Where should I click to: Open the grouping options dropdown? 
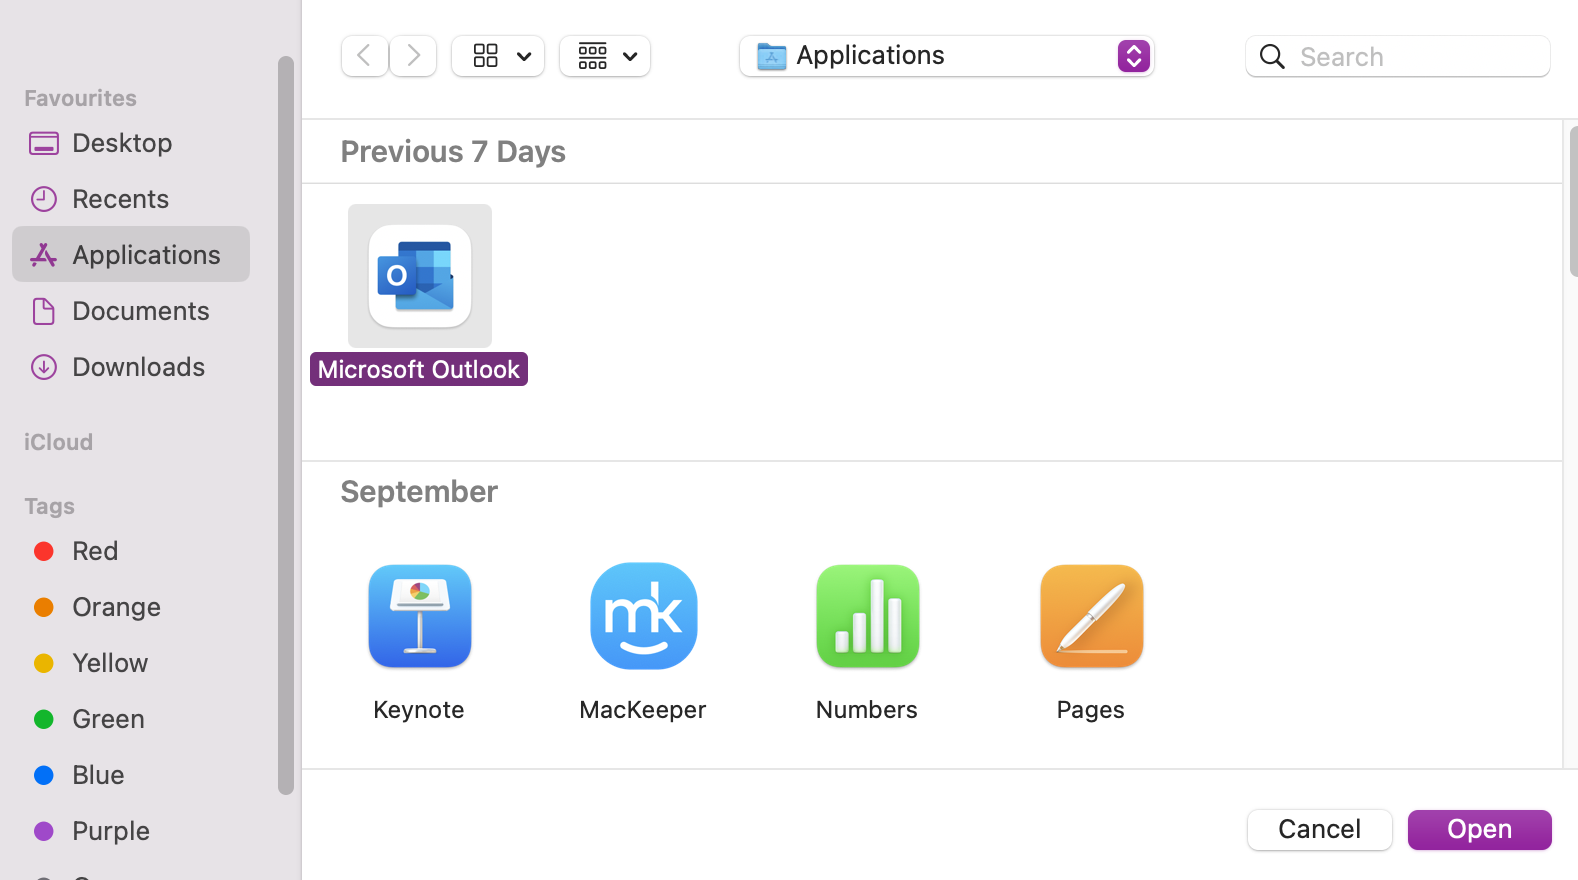[x=605, y=56]
